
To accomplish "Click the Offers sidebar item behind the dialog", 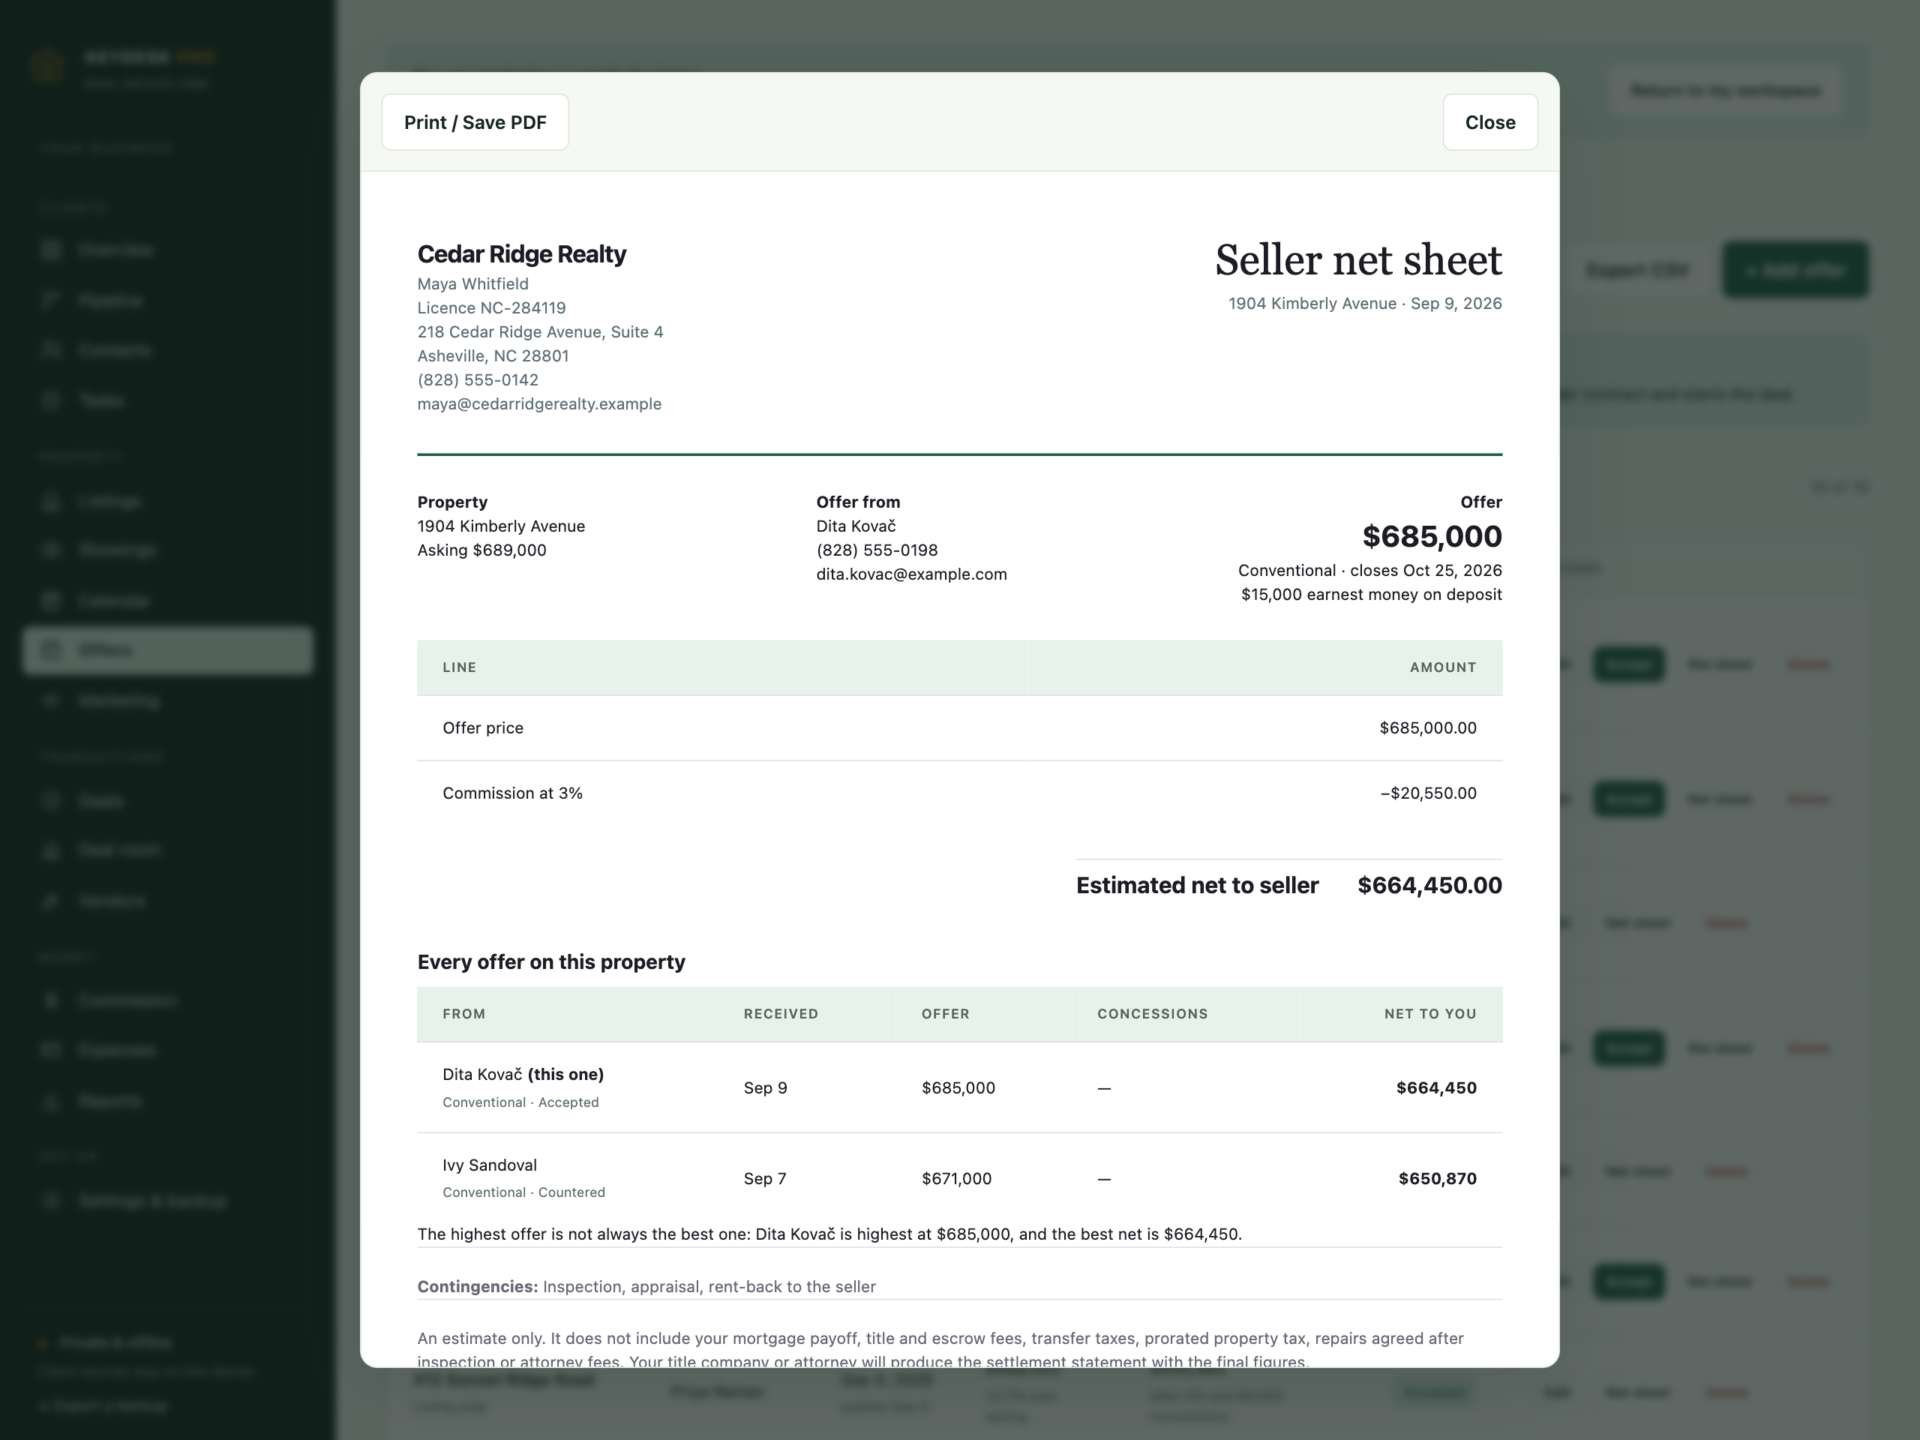I will [x=168, y=650].
